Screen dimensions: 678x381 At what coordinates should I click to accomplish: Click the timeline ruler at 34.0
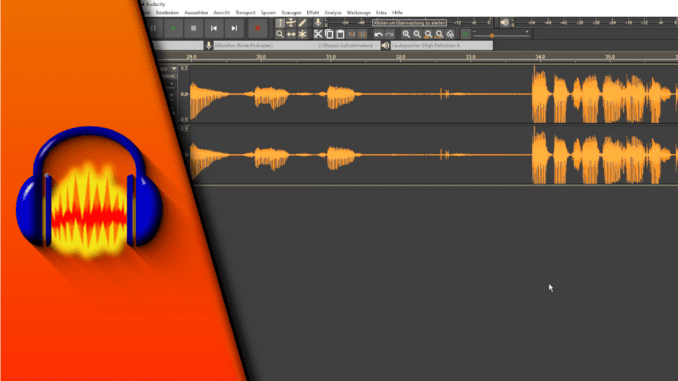pos(540,57)
